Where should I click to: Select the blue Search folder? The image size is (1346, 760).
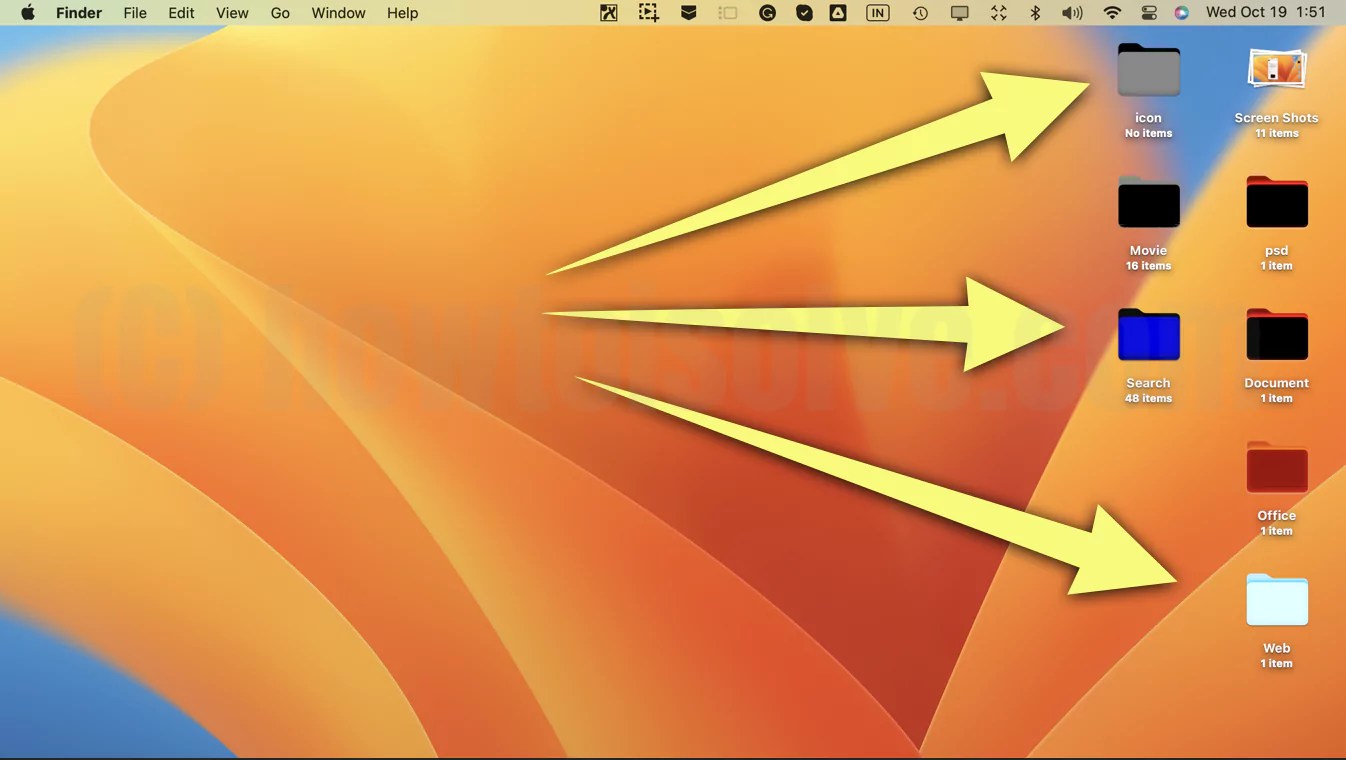tap(1148, 335)
